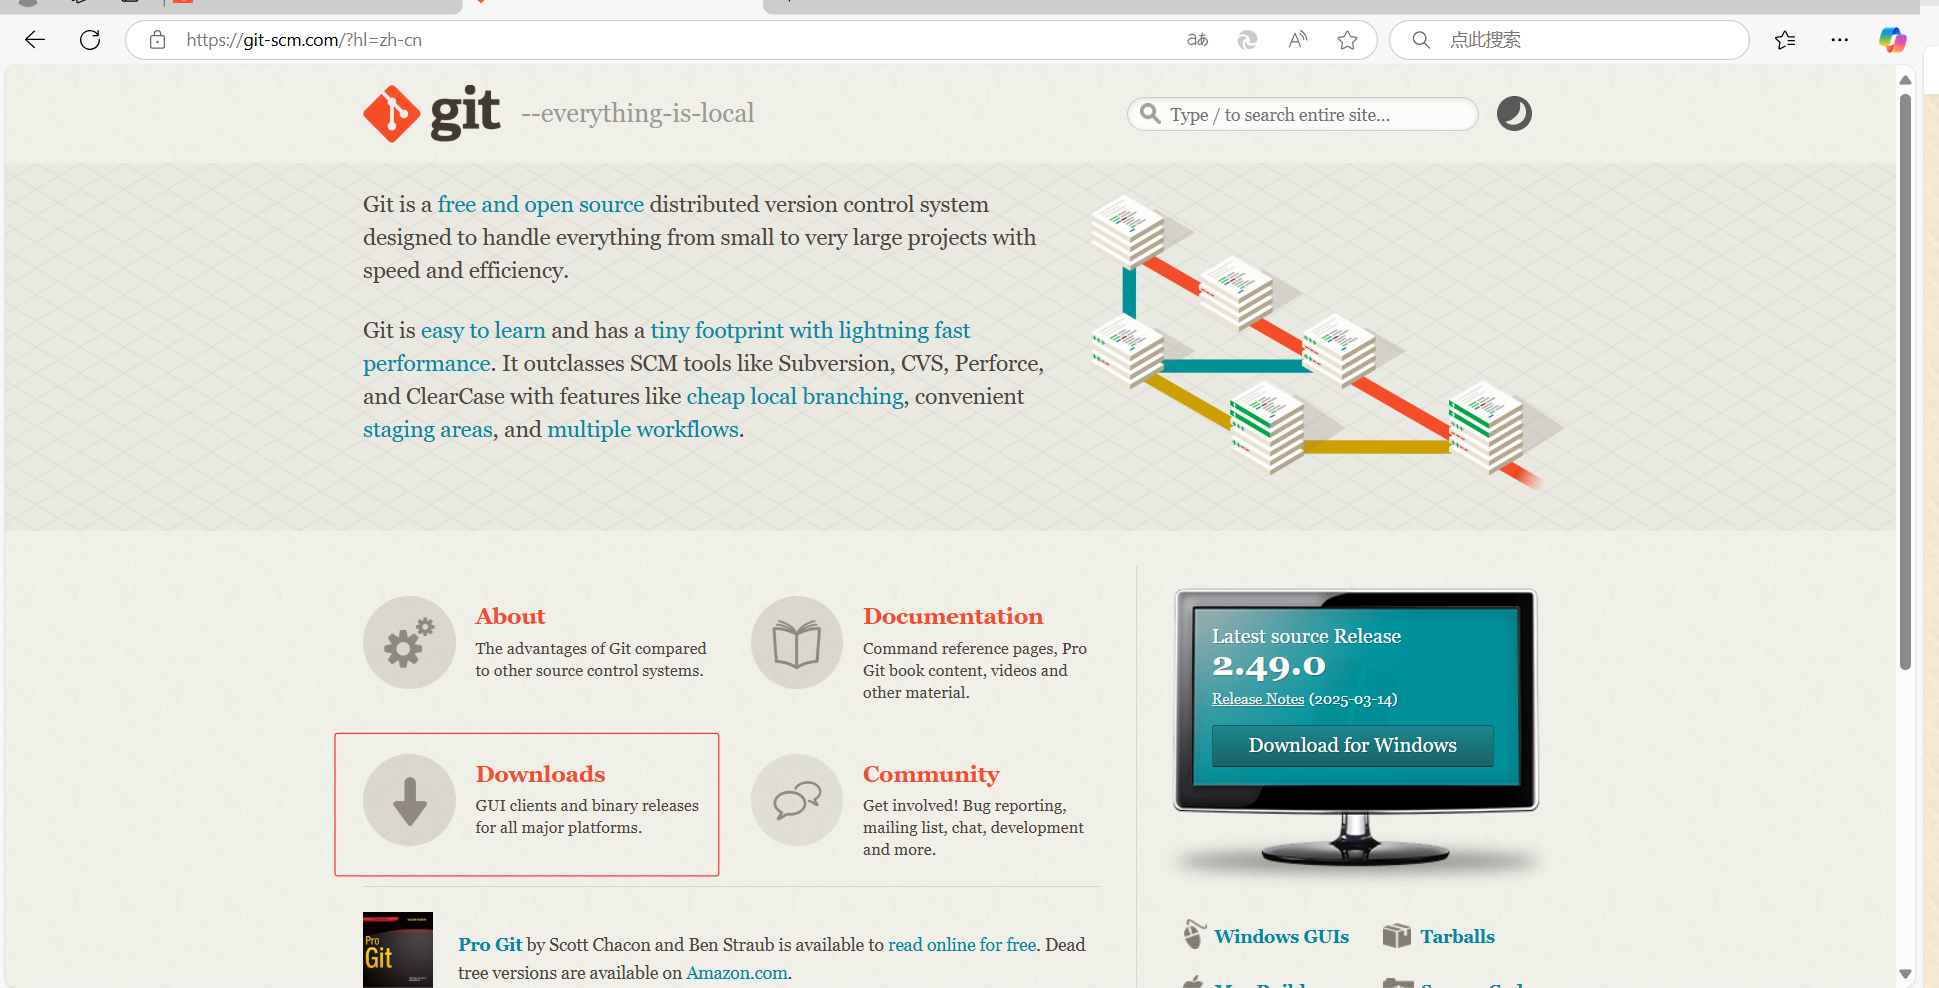Click the Pro Git book cover thumbnail
This screenshot has width=1939, height=988.
coord(398,950)
